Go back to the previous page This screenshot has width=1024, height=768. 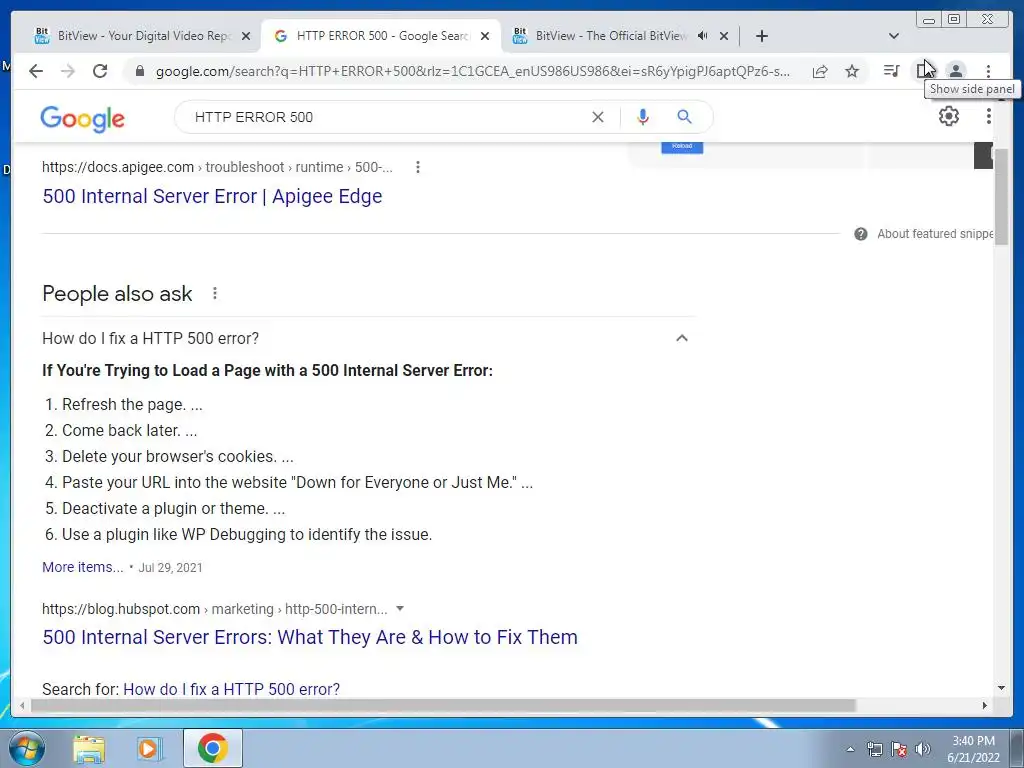[36, 71]
